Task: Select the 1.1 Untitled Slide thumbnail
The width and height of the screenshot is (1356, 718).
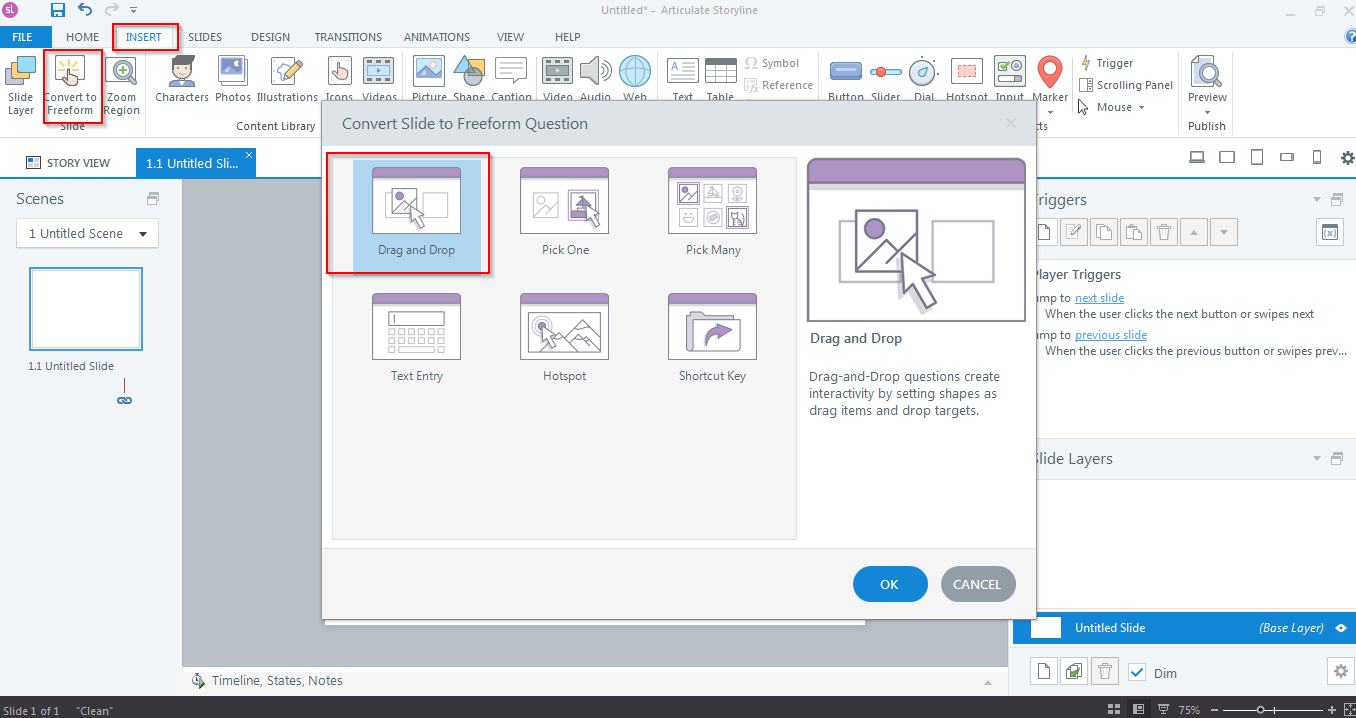Action: click(x=86, y=309)
